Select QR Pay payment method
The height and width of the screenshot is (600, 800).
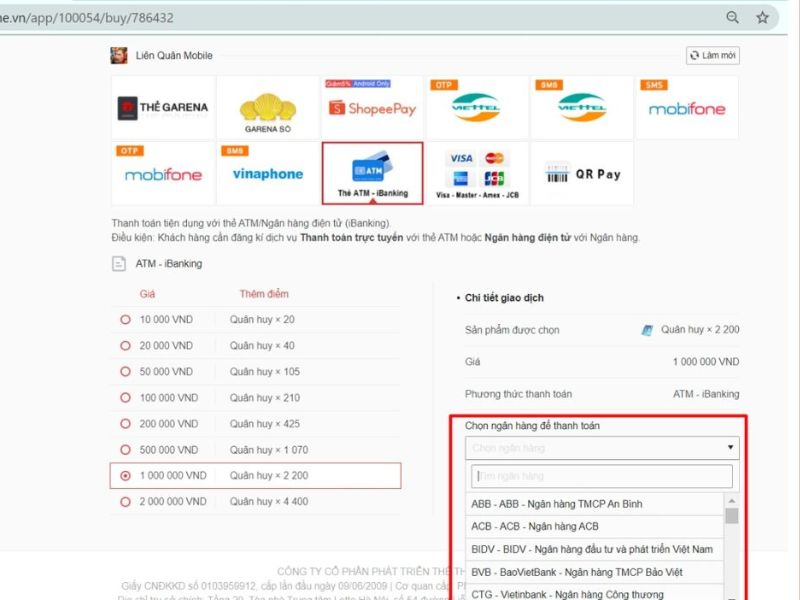(x=582, y=173)
